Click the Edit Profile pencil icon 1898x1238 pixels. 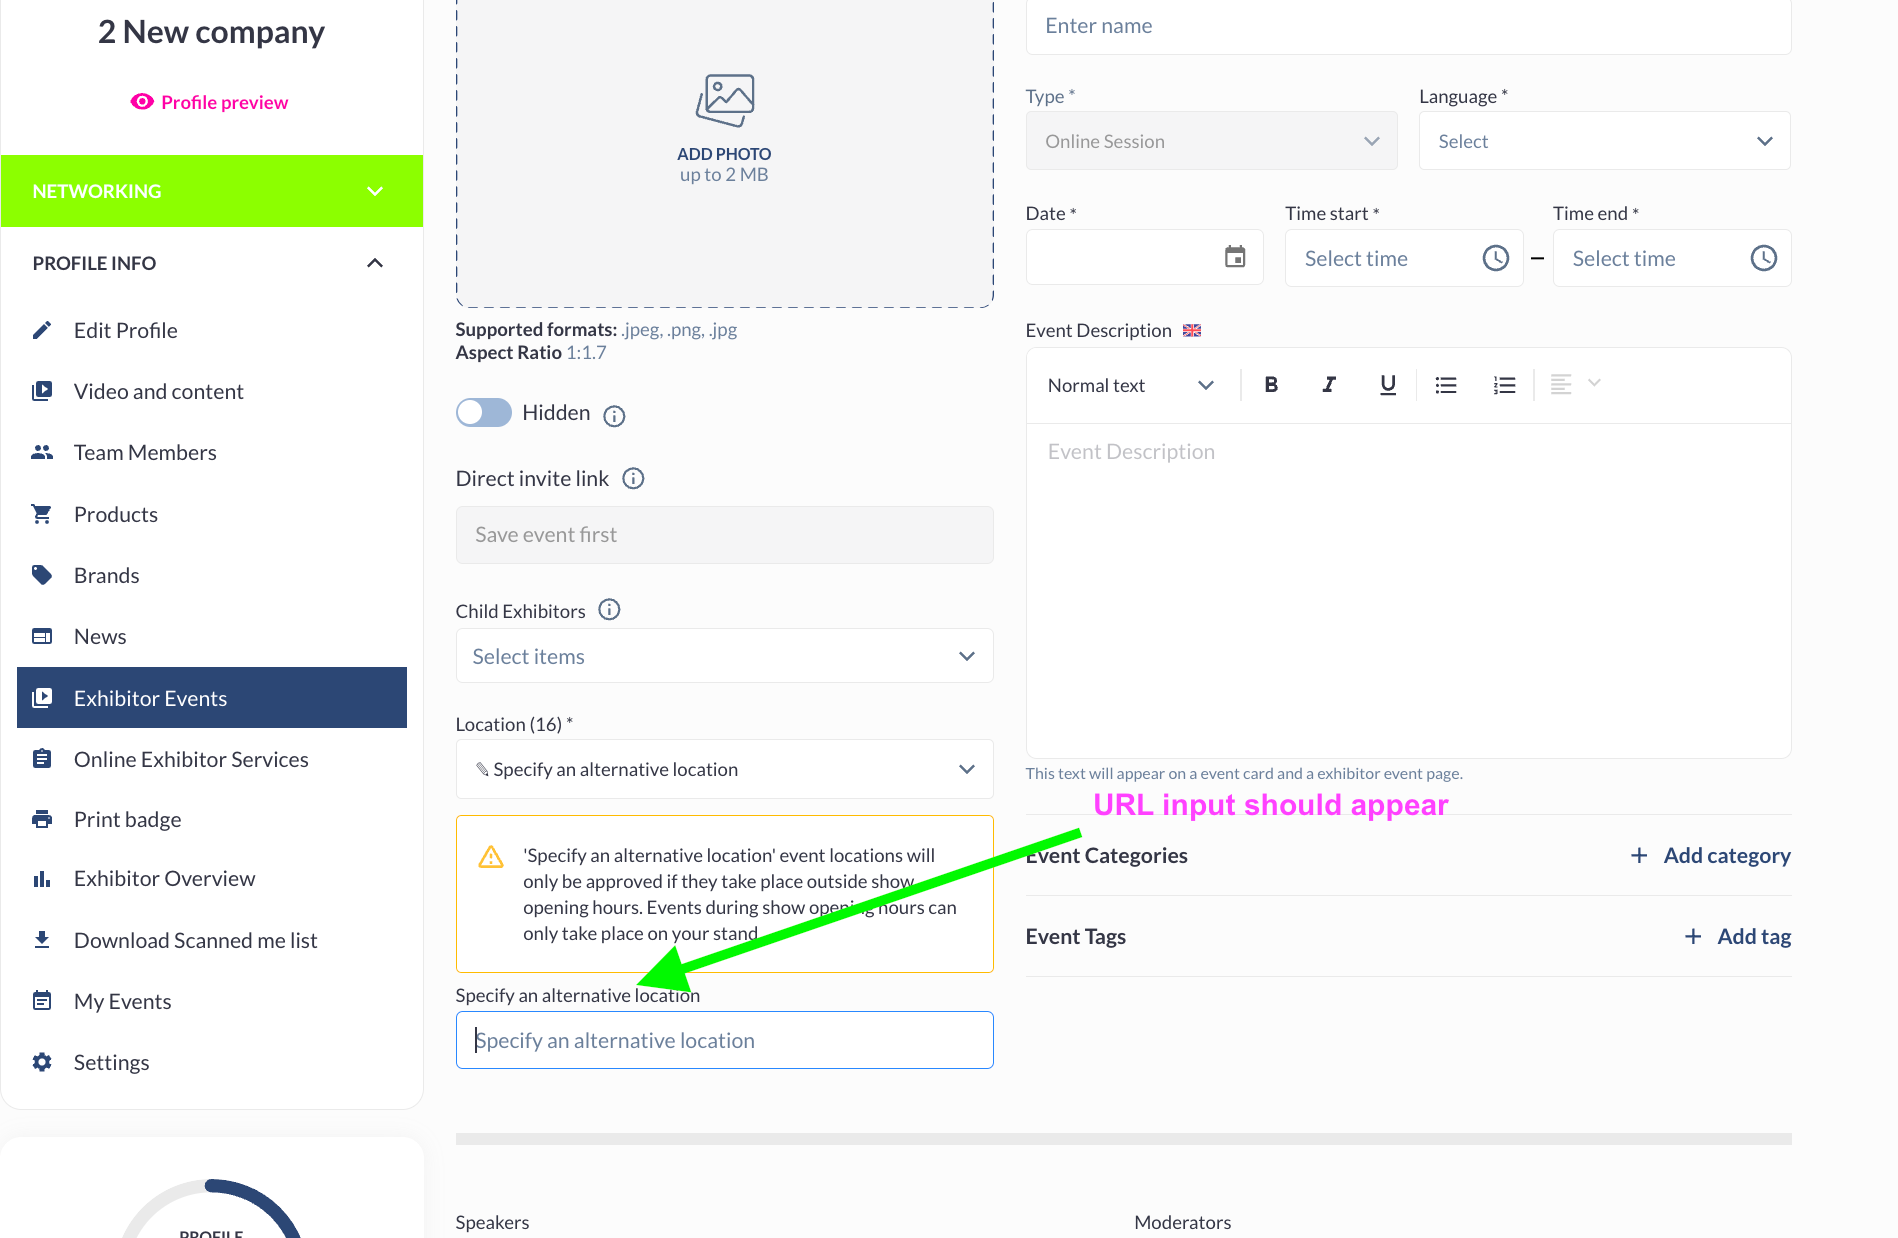(x=42, y=330)
